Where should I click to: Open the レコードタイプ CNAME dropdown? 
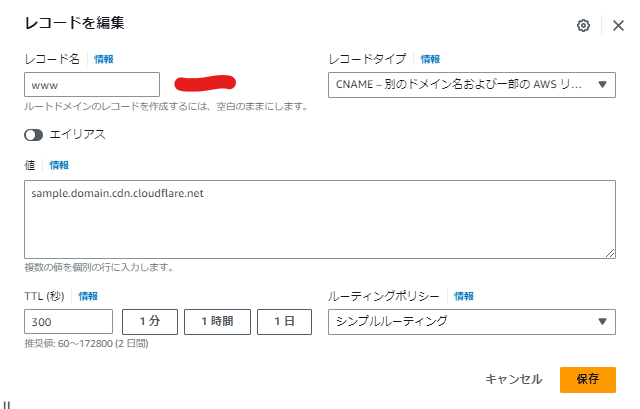(x=472, y=85)
